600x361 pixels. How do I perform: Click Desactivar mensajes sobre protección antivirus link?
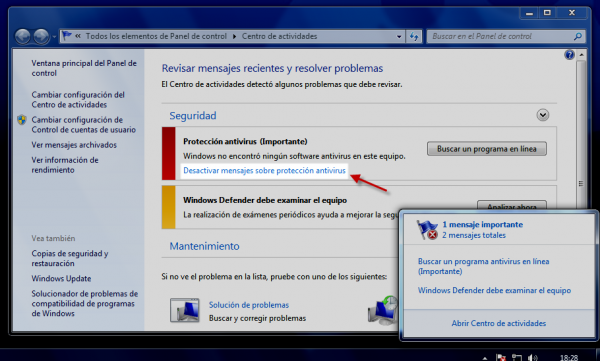click(264, 171)
